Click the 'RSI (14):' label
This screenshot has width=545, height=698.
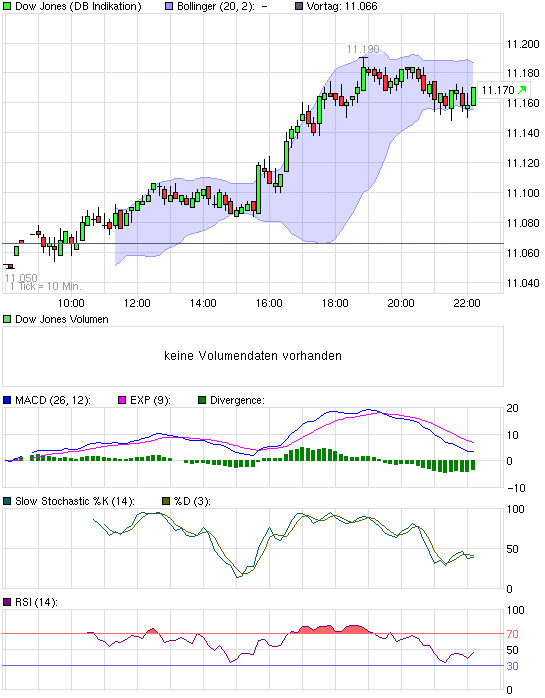pos(36,602)
